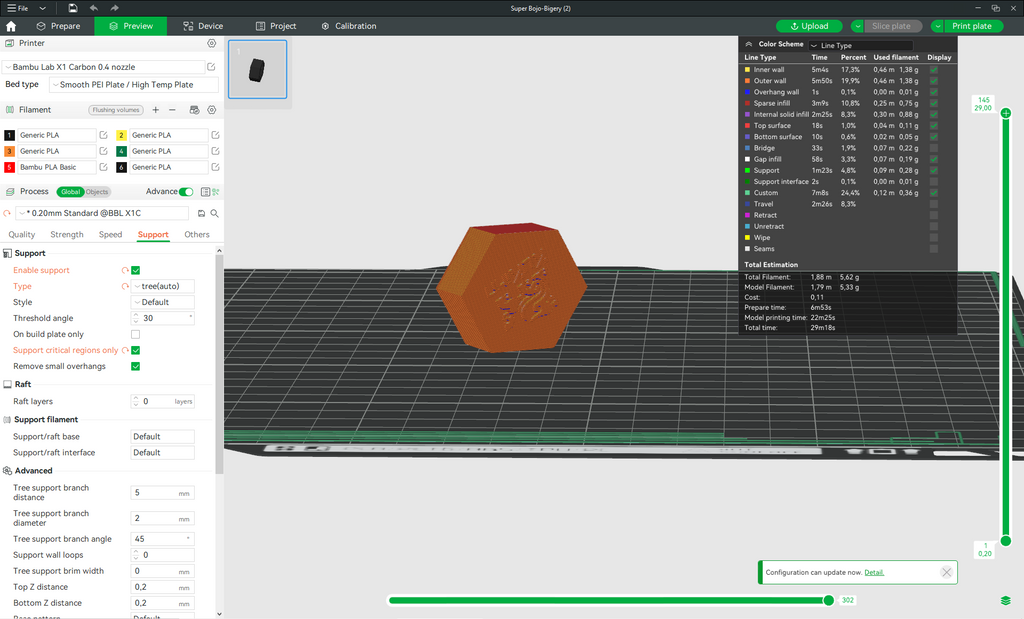Select the plate 1 thumbnail

(x=257, y=69)
